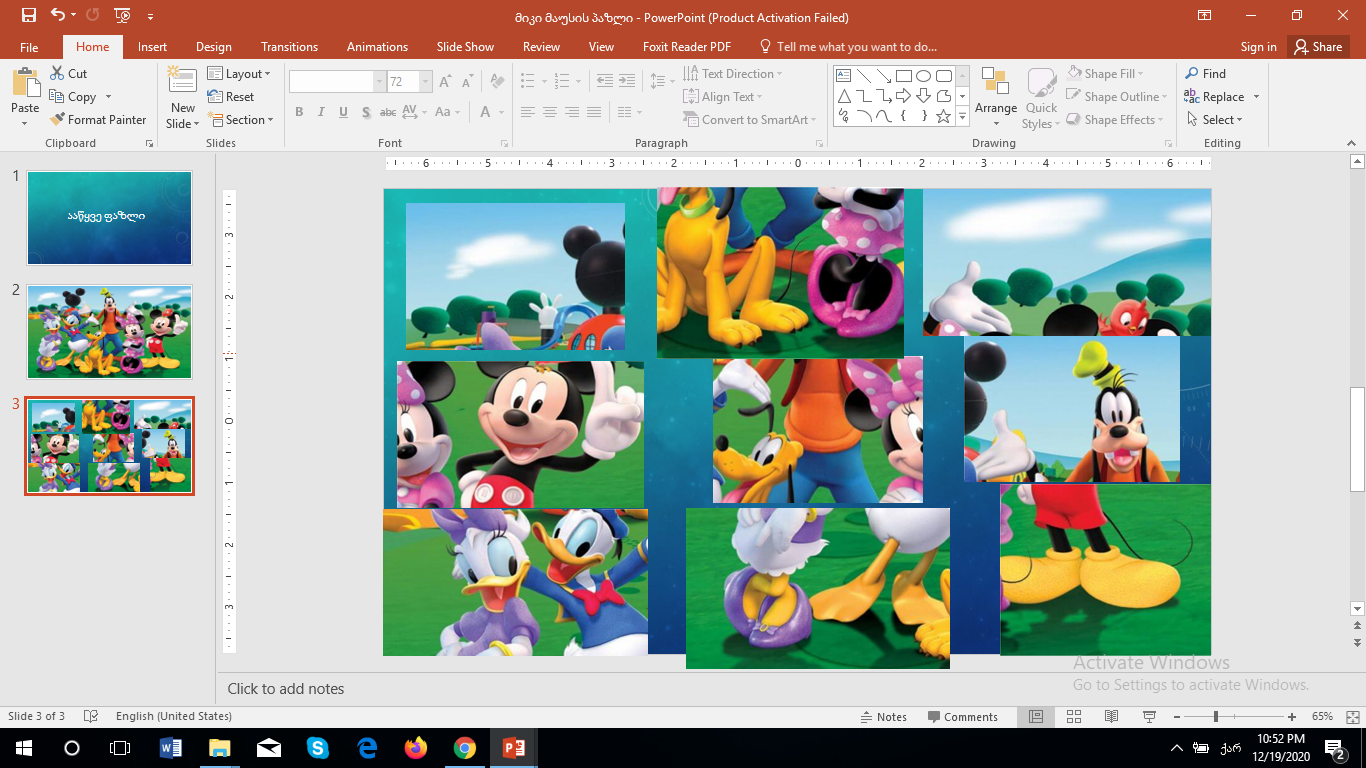Open Text Direction dropdown
Viewport: 1366px width, 768px height.
click(733, 74)
